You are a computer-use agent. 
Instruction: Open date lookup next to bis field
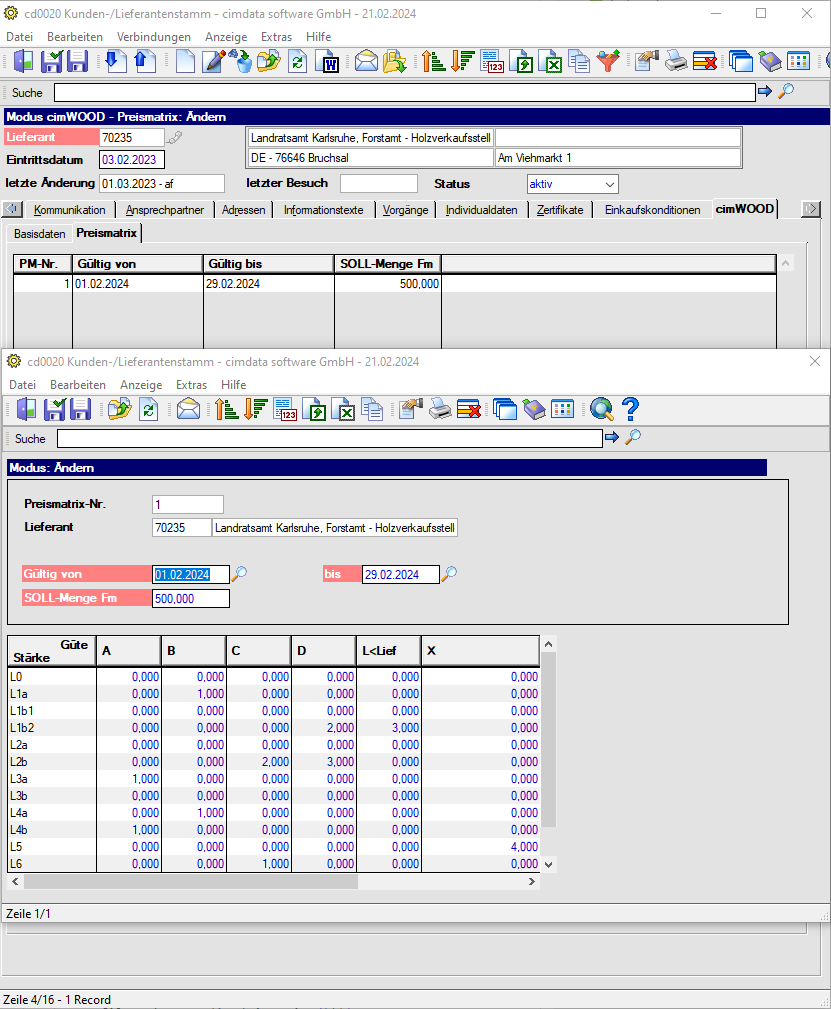[x=449, y=573]
